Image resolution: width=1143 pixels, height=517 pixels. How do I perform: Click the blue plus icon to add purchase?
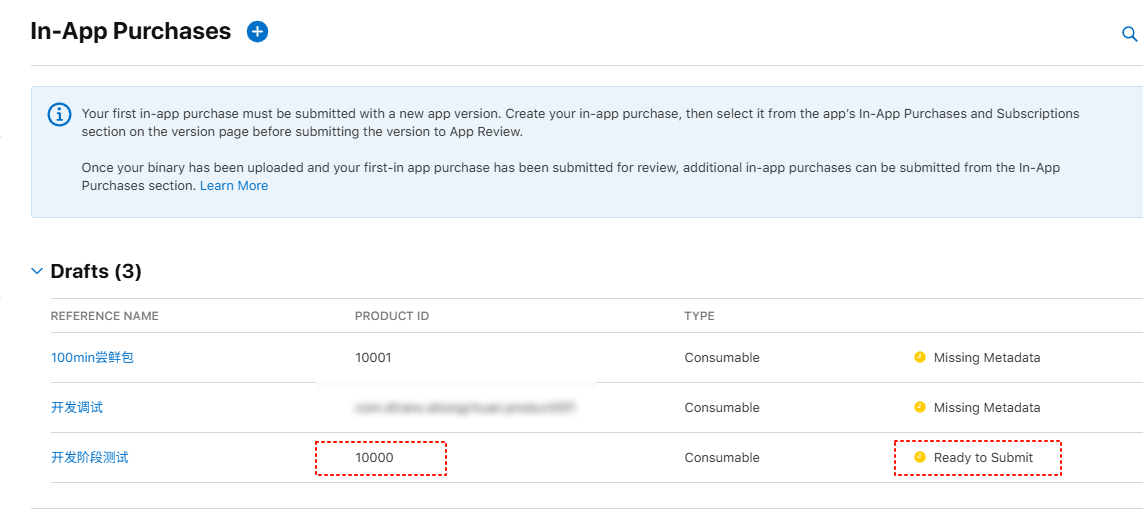tap(257, 32)
